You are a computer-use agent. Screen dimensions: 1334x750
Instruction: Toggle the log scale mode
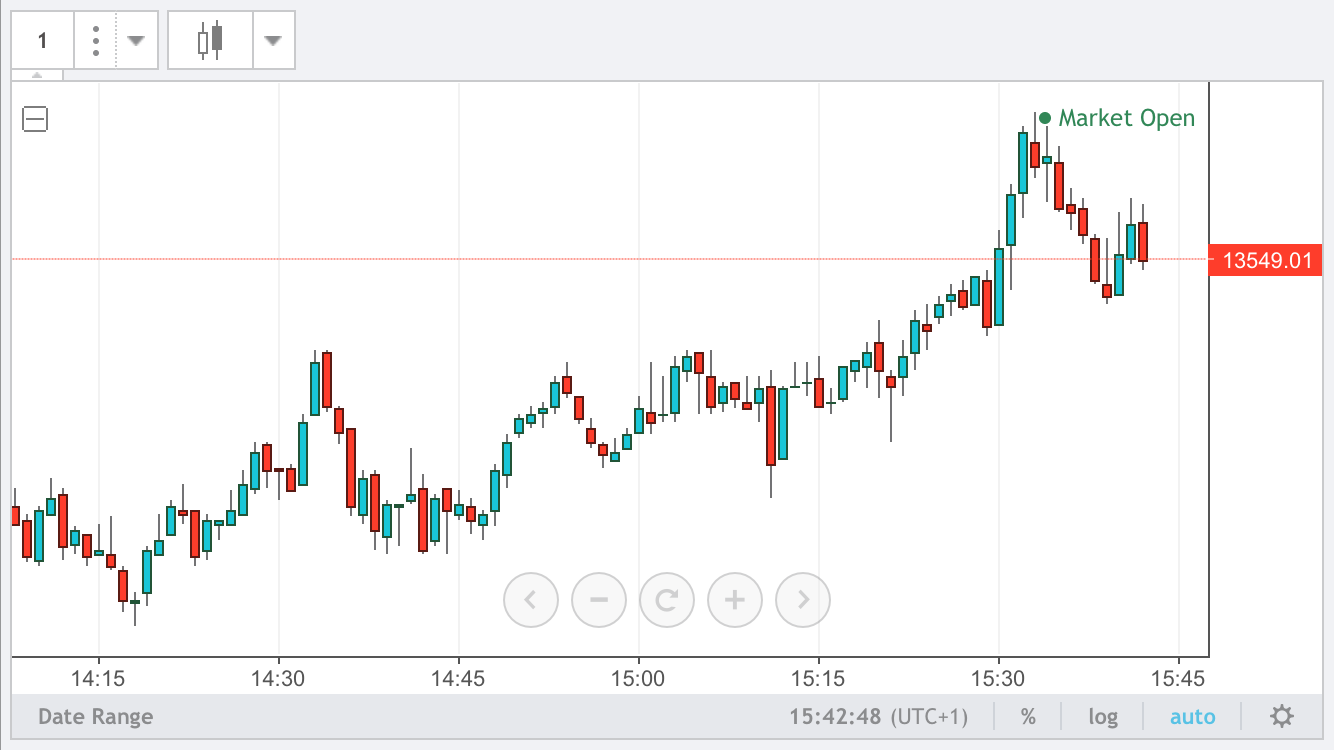tap(1103, 716)
